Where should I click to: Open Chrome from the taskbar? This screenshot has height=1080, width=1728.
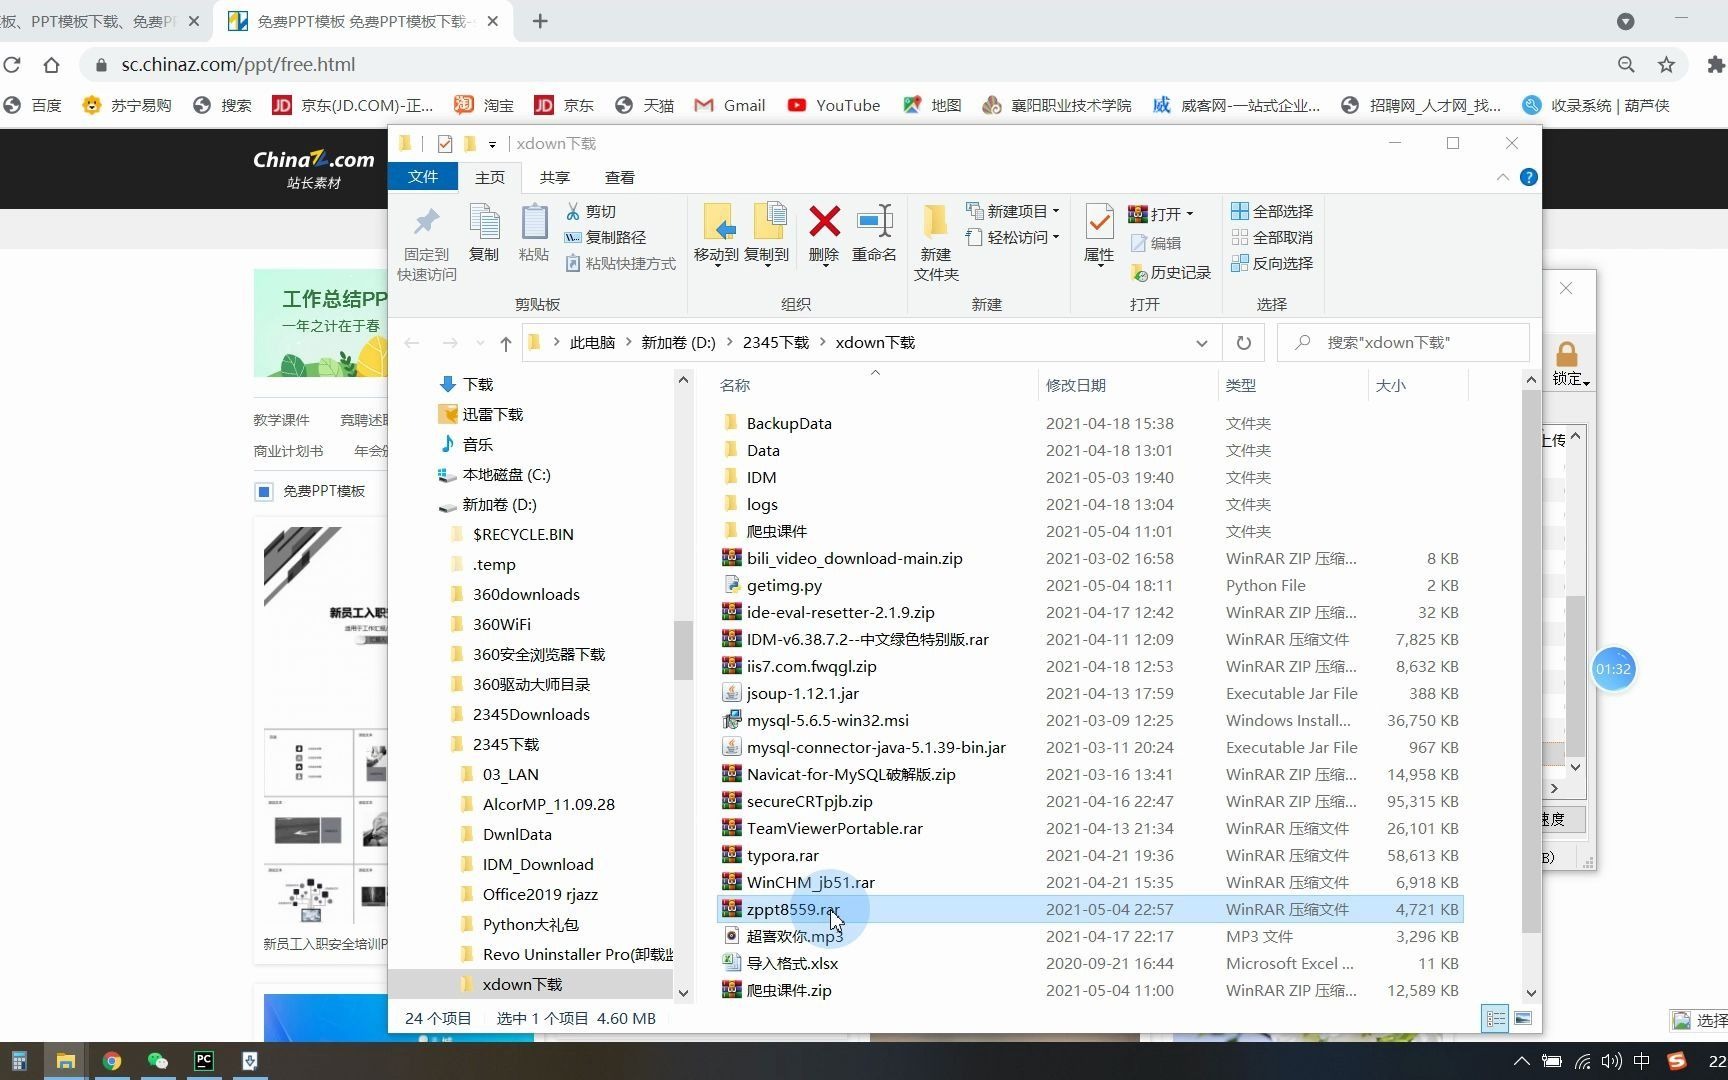(x=111, y=1061)
